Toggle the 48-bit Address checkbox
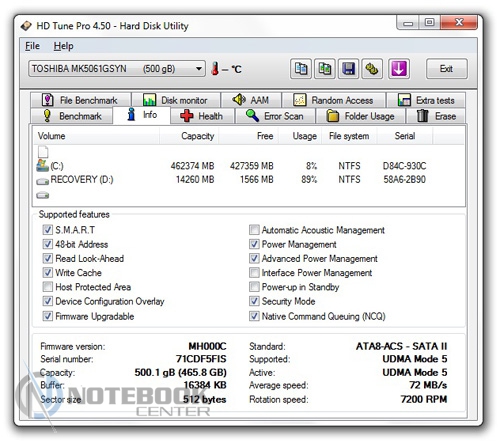 [x=48, y=244]
